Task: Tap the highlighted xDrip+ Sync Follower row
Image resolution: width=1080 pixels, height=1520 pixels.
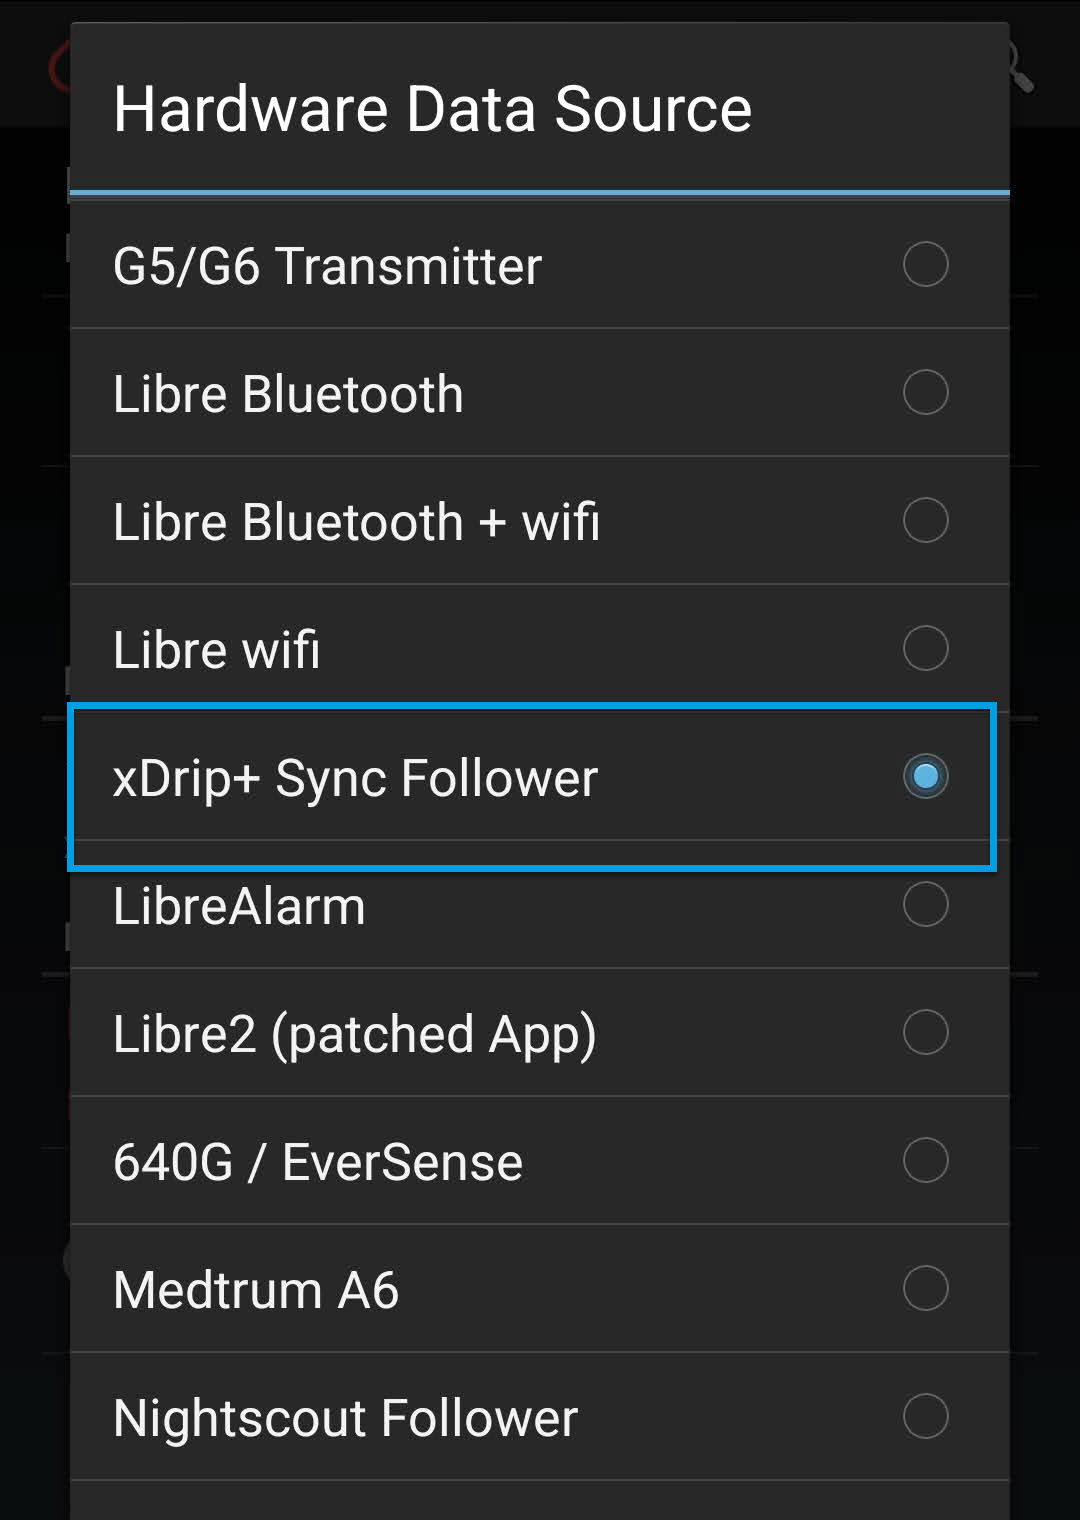Action: tap(356, 776)
